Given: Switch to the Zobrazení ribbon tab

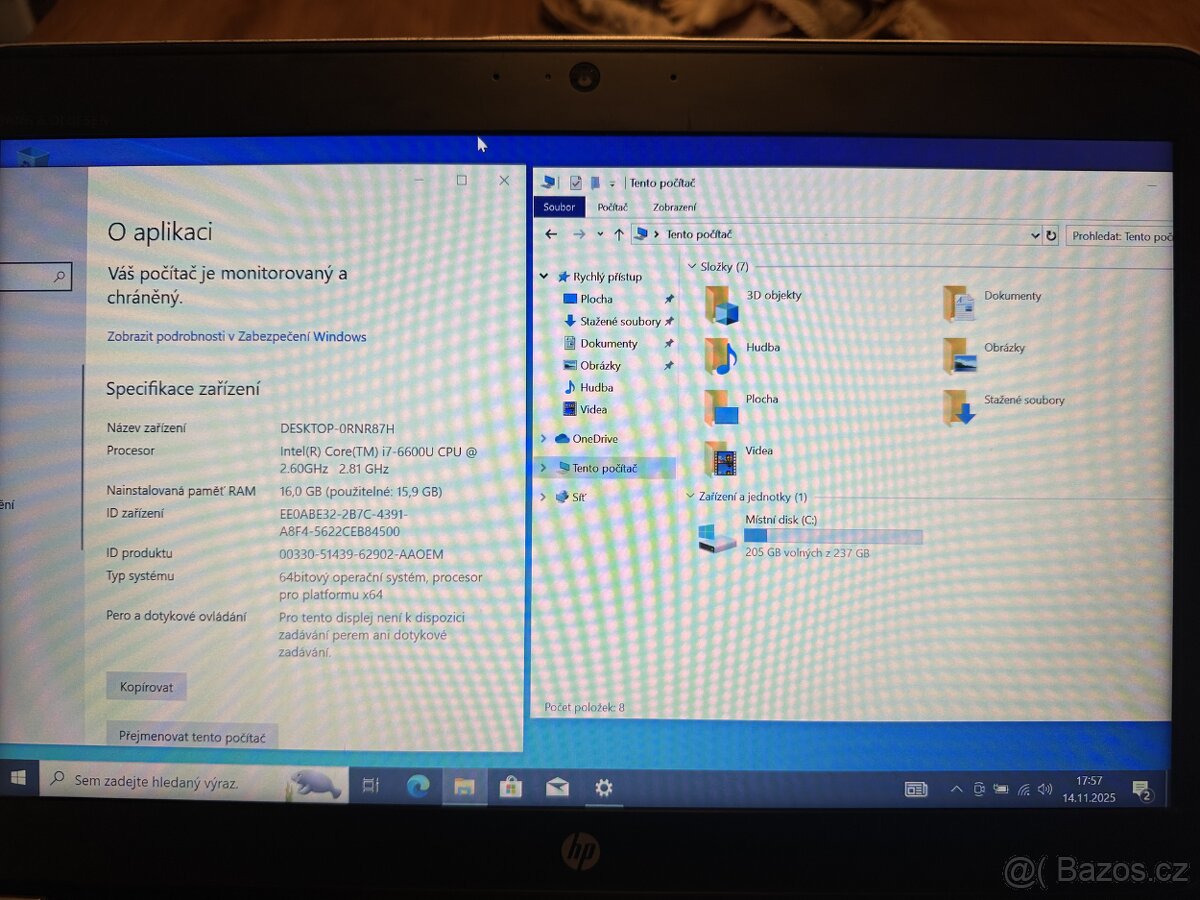Looking at the screenshot, I should pyautogui.click(x=675, y=207).
